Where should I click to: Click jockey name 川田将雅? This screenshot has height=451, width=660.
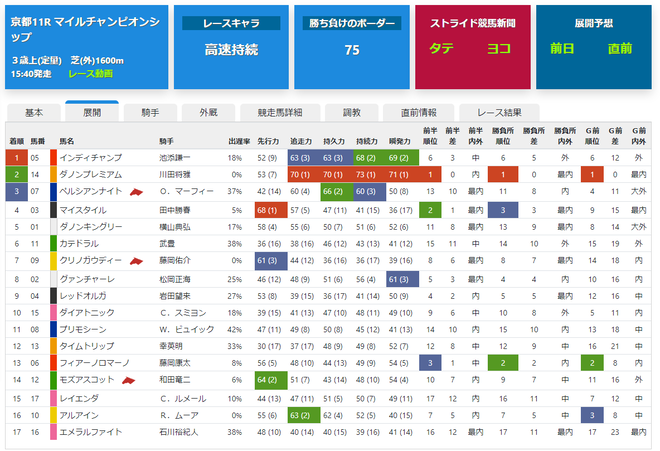[x=175, y=174]
